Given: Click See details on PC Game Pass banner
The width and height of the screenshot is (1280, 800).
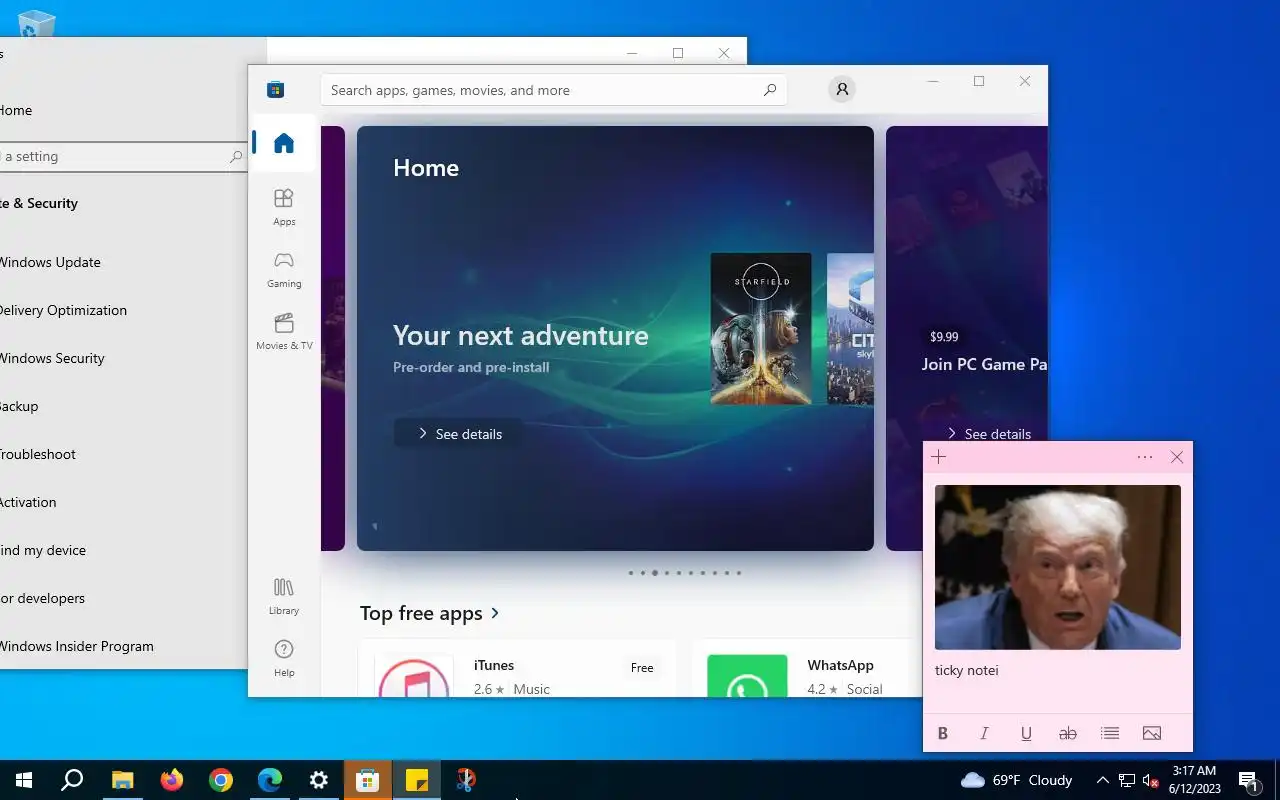Looking at the screenshot, I should (988, 434).
